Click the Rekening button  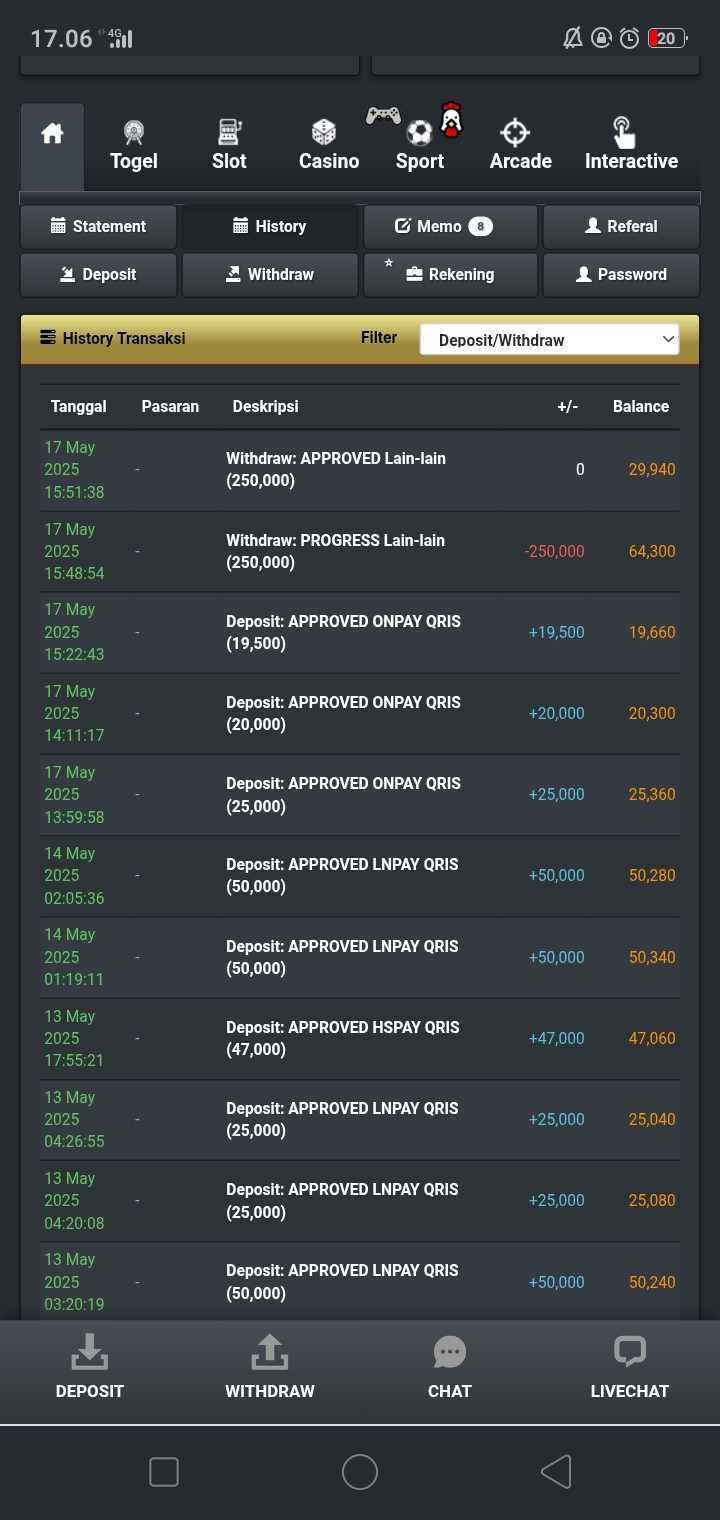tap(449, 274)
